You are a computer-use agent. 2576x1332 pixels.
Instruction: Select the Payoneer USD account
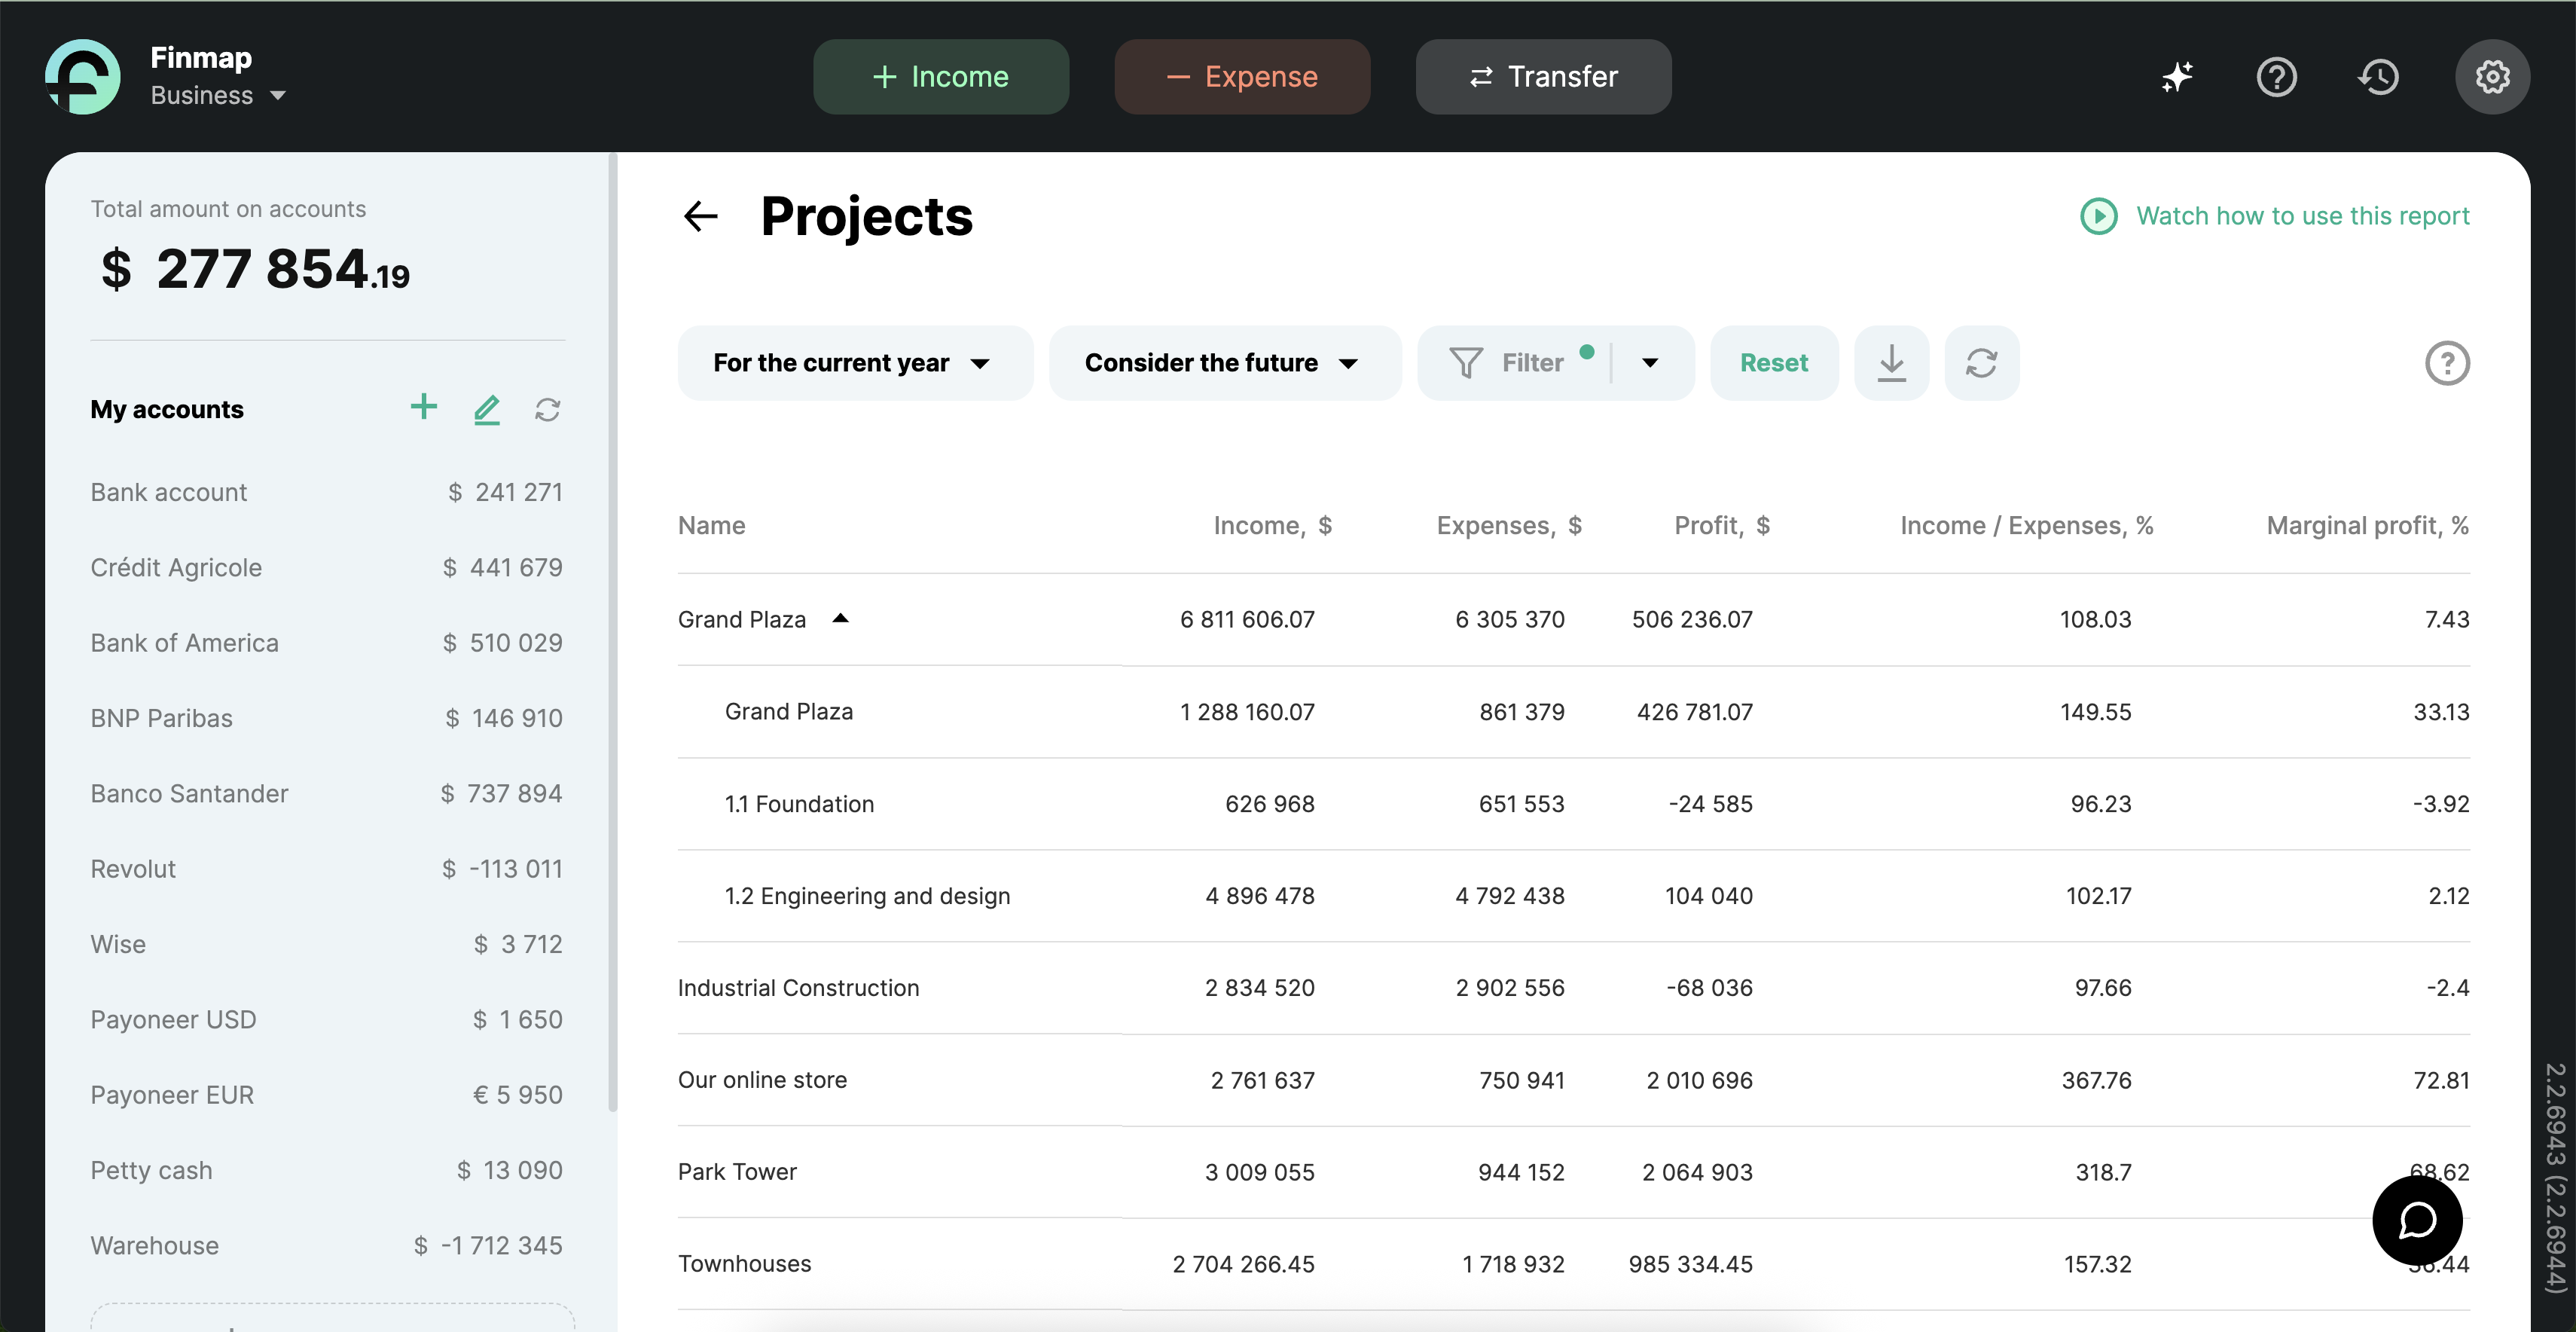(326, 1020)
